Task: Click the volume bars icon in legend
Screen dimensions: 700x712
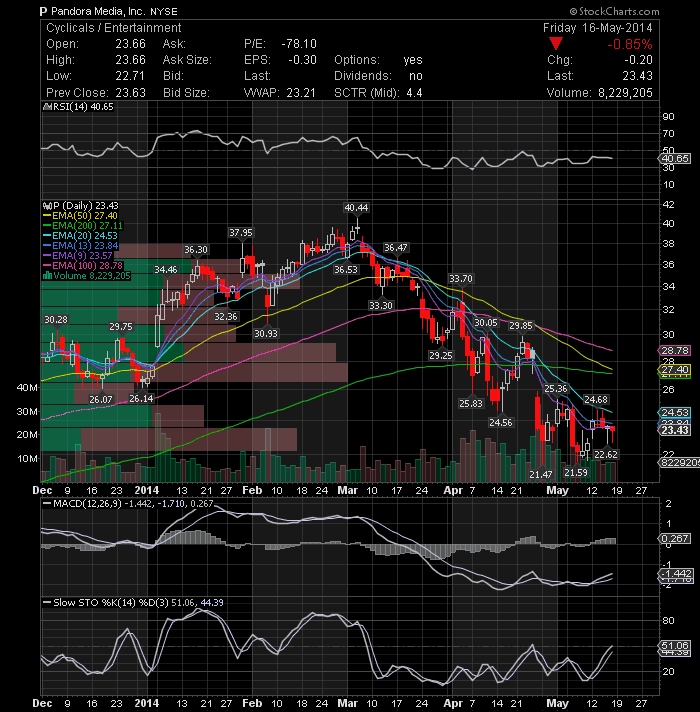Action: [47, 276]
